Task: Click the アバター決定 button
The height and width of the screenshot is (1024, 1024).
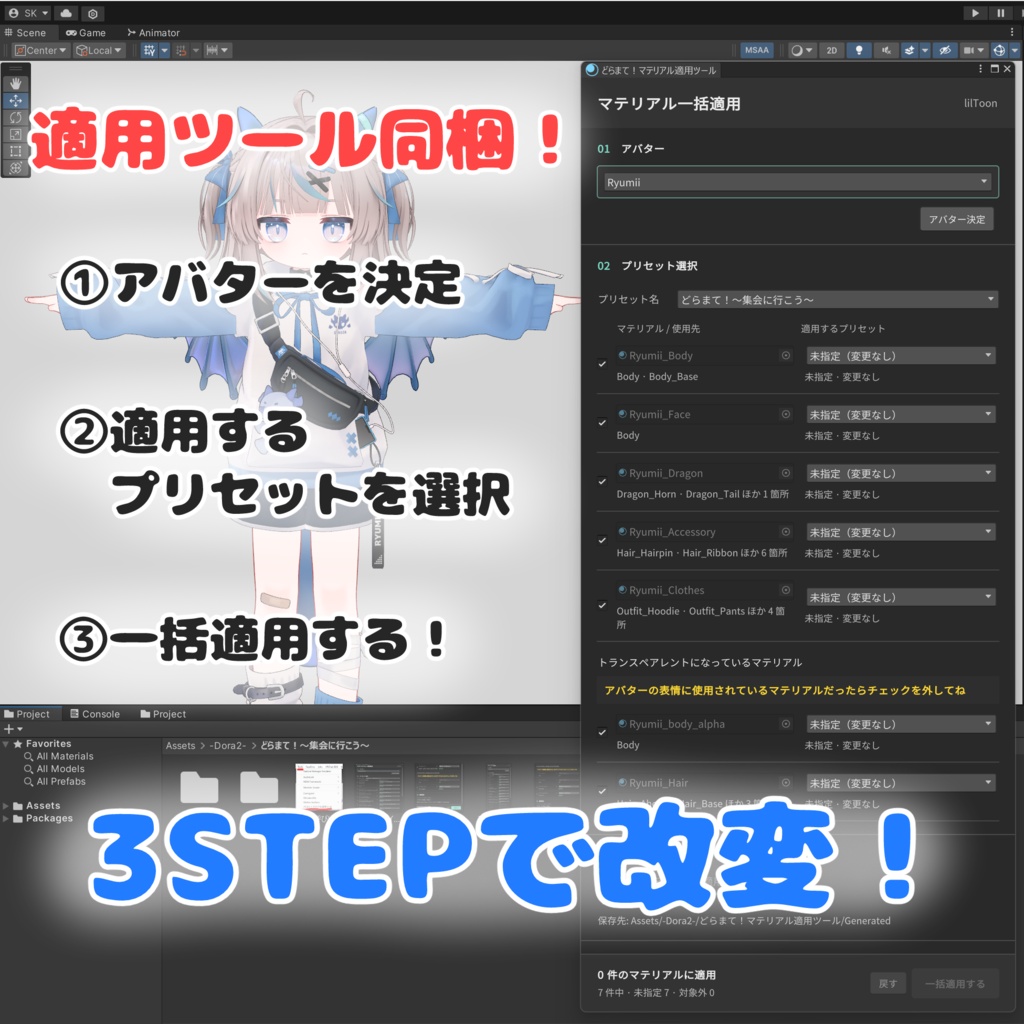Action: click(957, 219)
